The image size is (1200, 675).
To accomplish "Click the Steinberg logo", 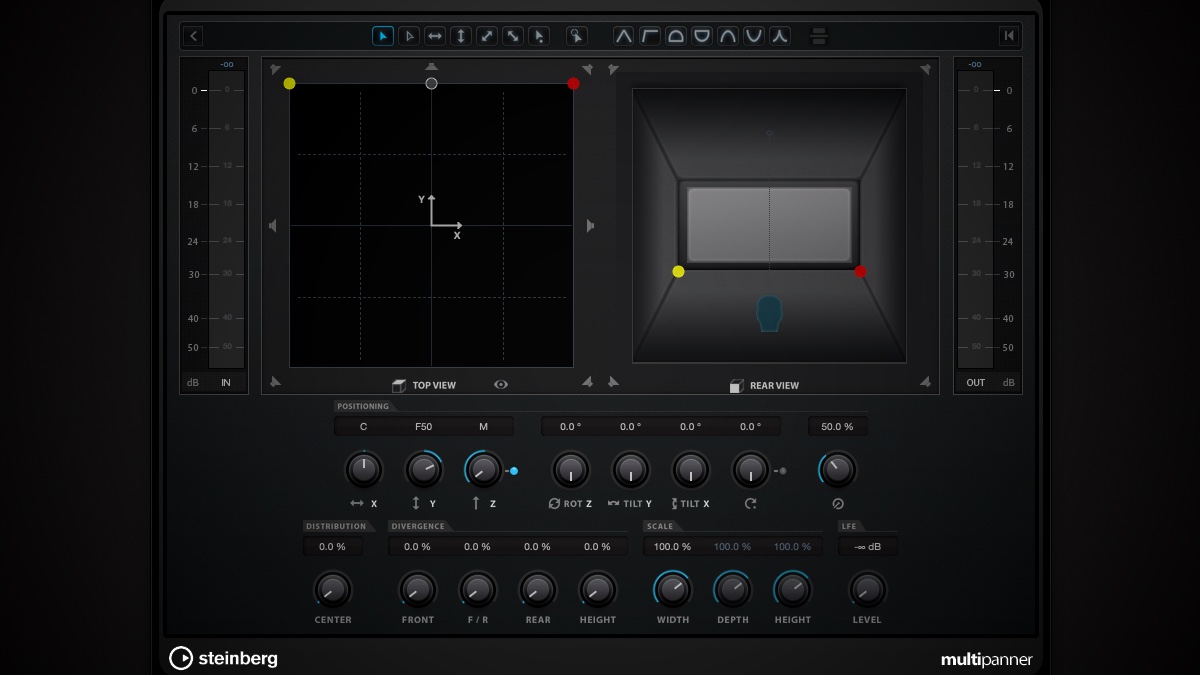I will 224,658.
